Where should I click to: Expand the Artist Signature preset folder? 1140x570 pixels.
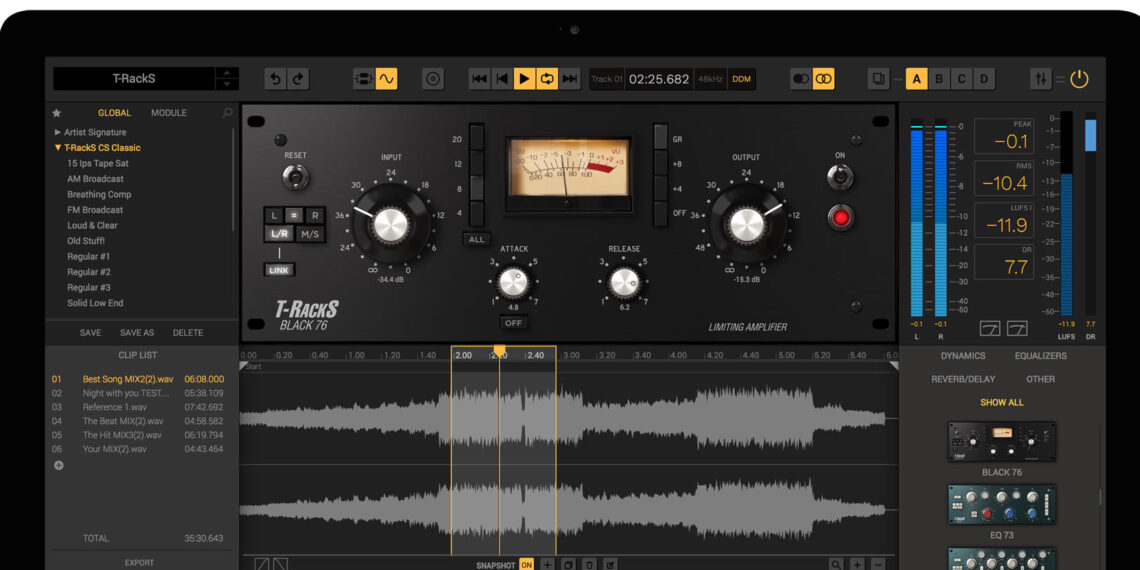(58, 132)
